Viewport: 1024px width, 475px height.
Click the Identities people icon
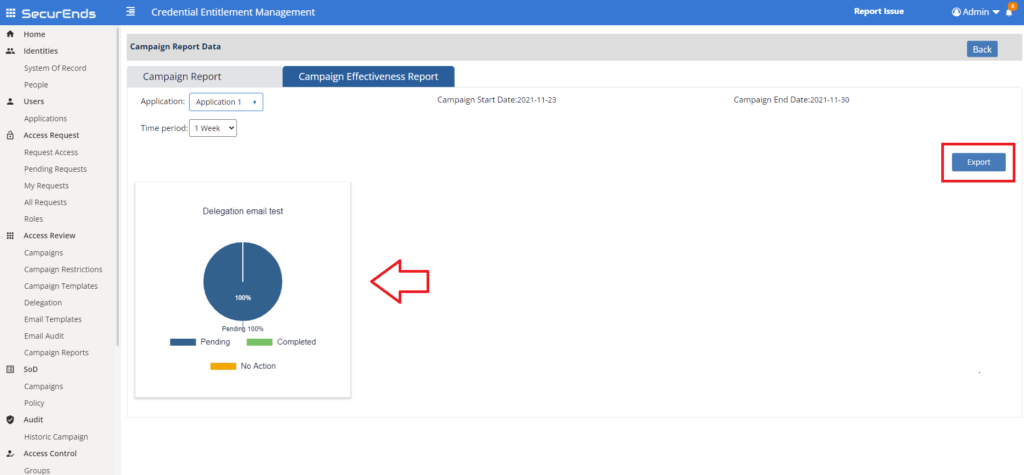click(10, 51)
